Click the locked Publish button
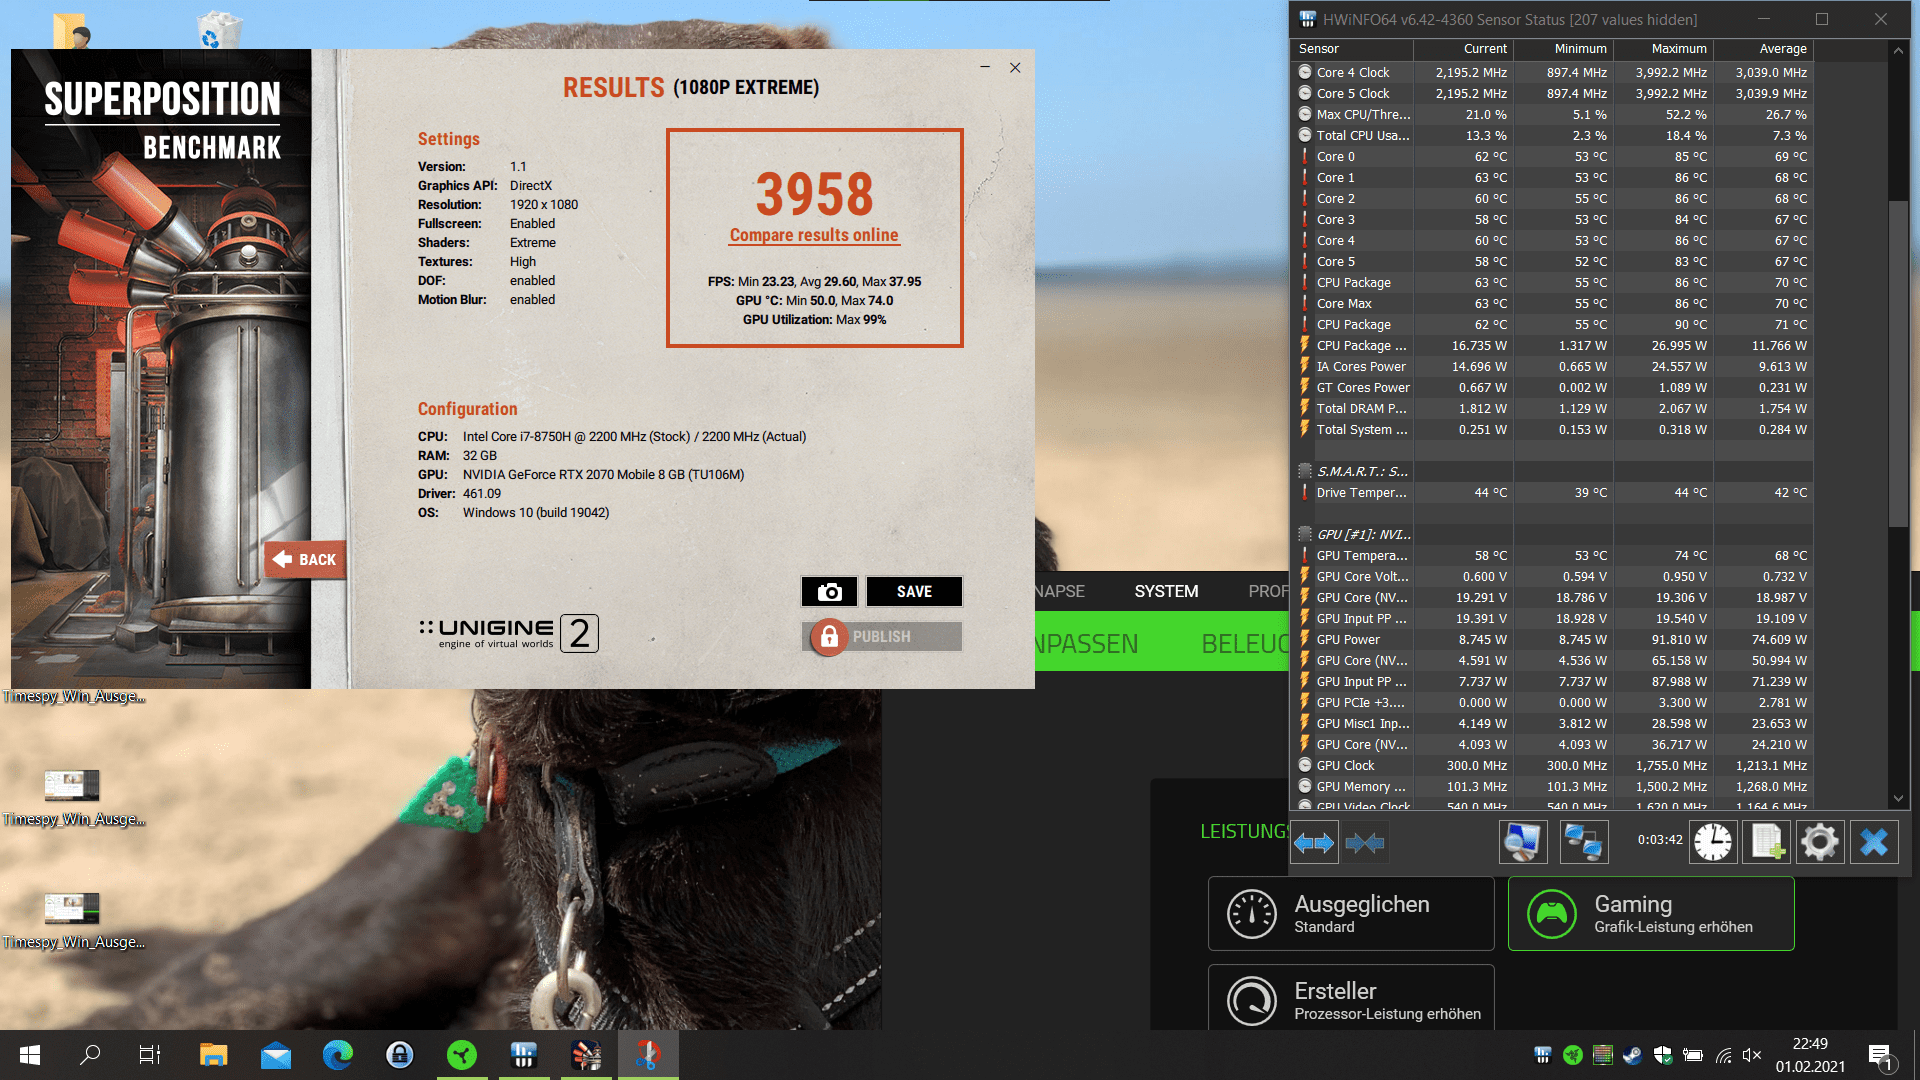 pos(882,637)
